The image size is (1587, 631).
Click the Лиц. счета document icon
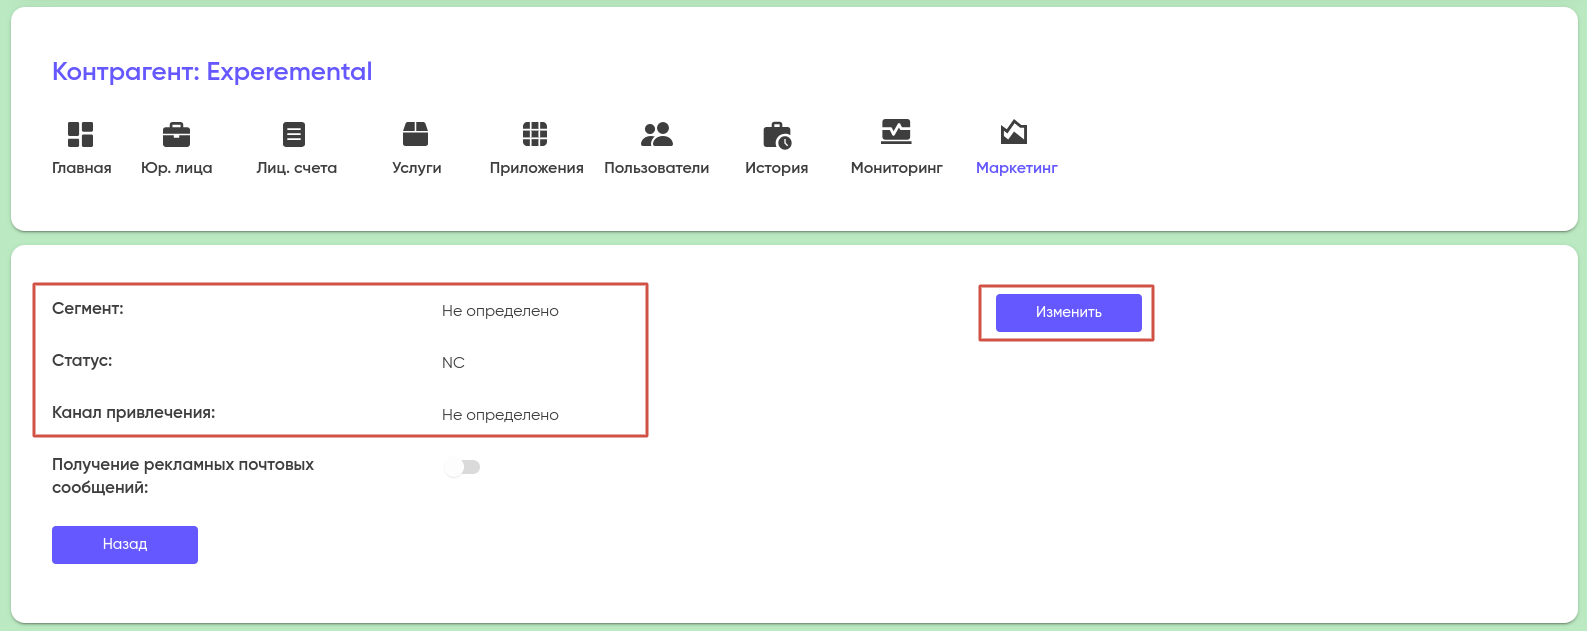tap(294, 134)
